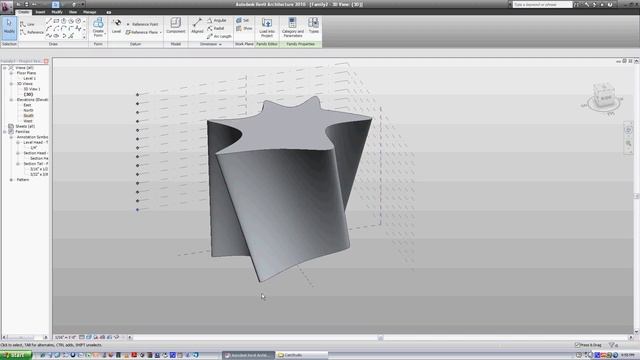Switch to Camtasia taskbar button
Screen dimensions: 640x360
coord(302,356)
